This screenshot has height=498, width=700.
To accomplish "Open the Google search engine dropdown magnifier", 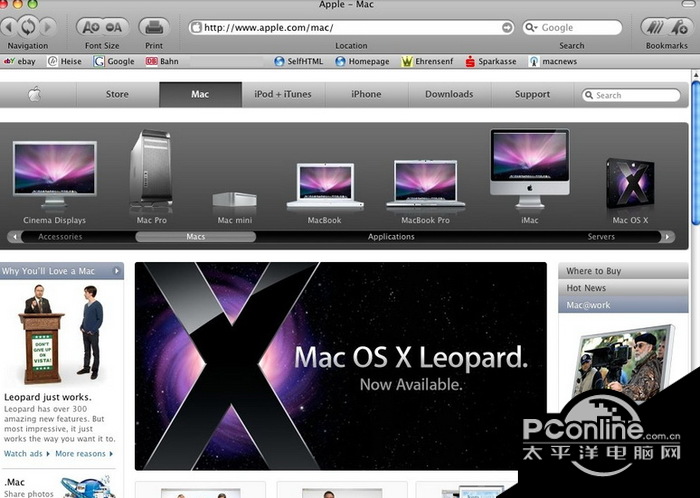I will tap(531, 28).
